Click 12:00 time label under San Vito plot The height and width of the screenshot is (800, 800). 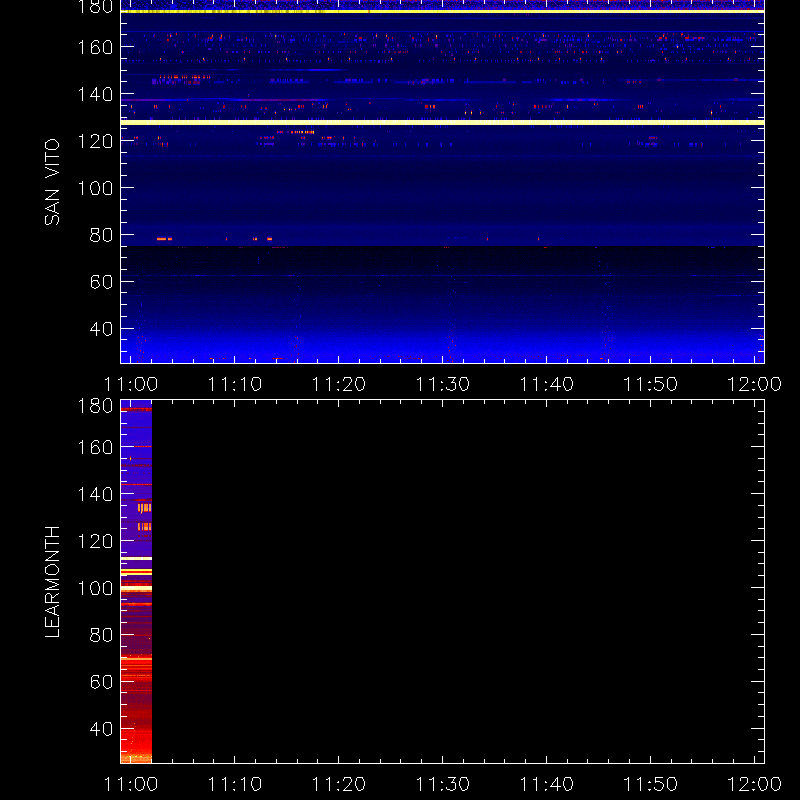point(754,384)
